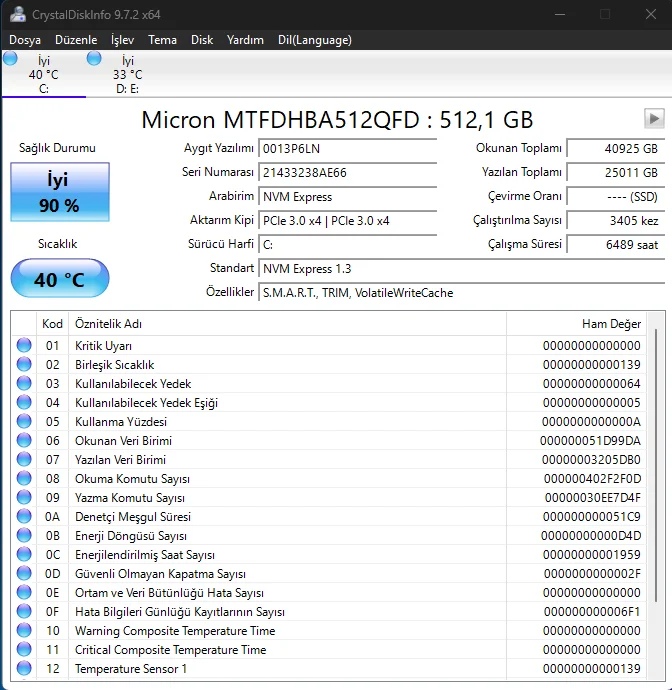The image size is (672, 690).
Task: Click the CrystalDiskInfo app icon in title bar
Action: pos(17,14)
